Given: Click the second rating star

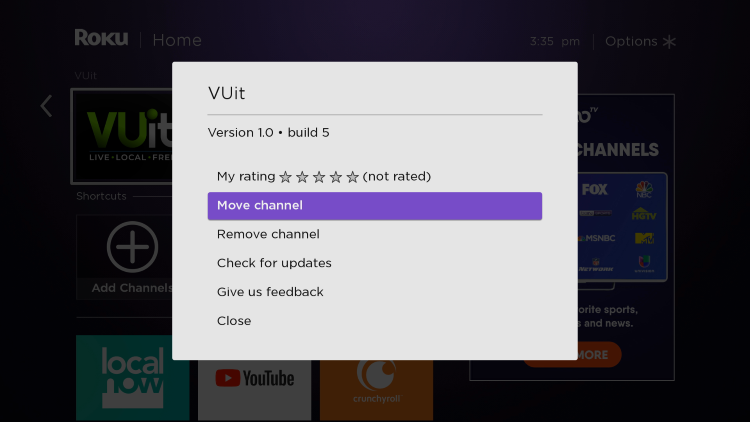Looking at the screenshot, I should tap(302, 177).
